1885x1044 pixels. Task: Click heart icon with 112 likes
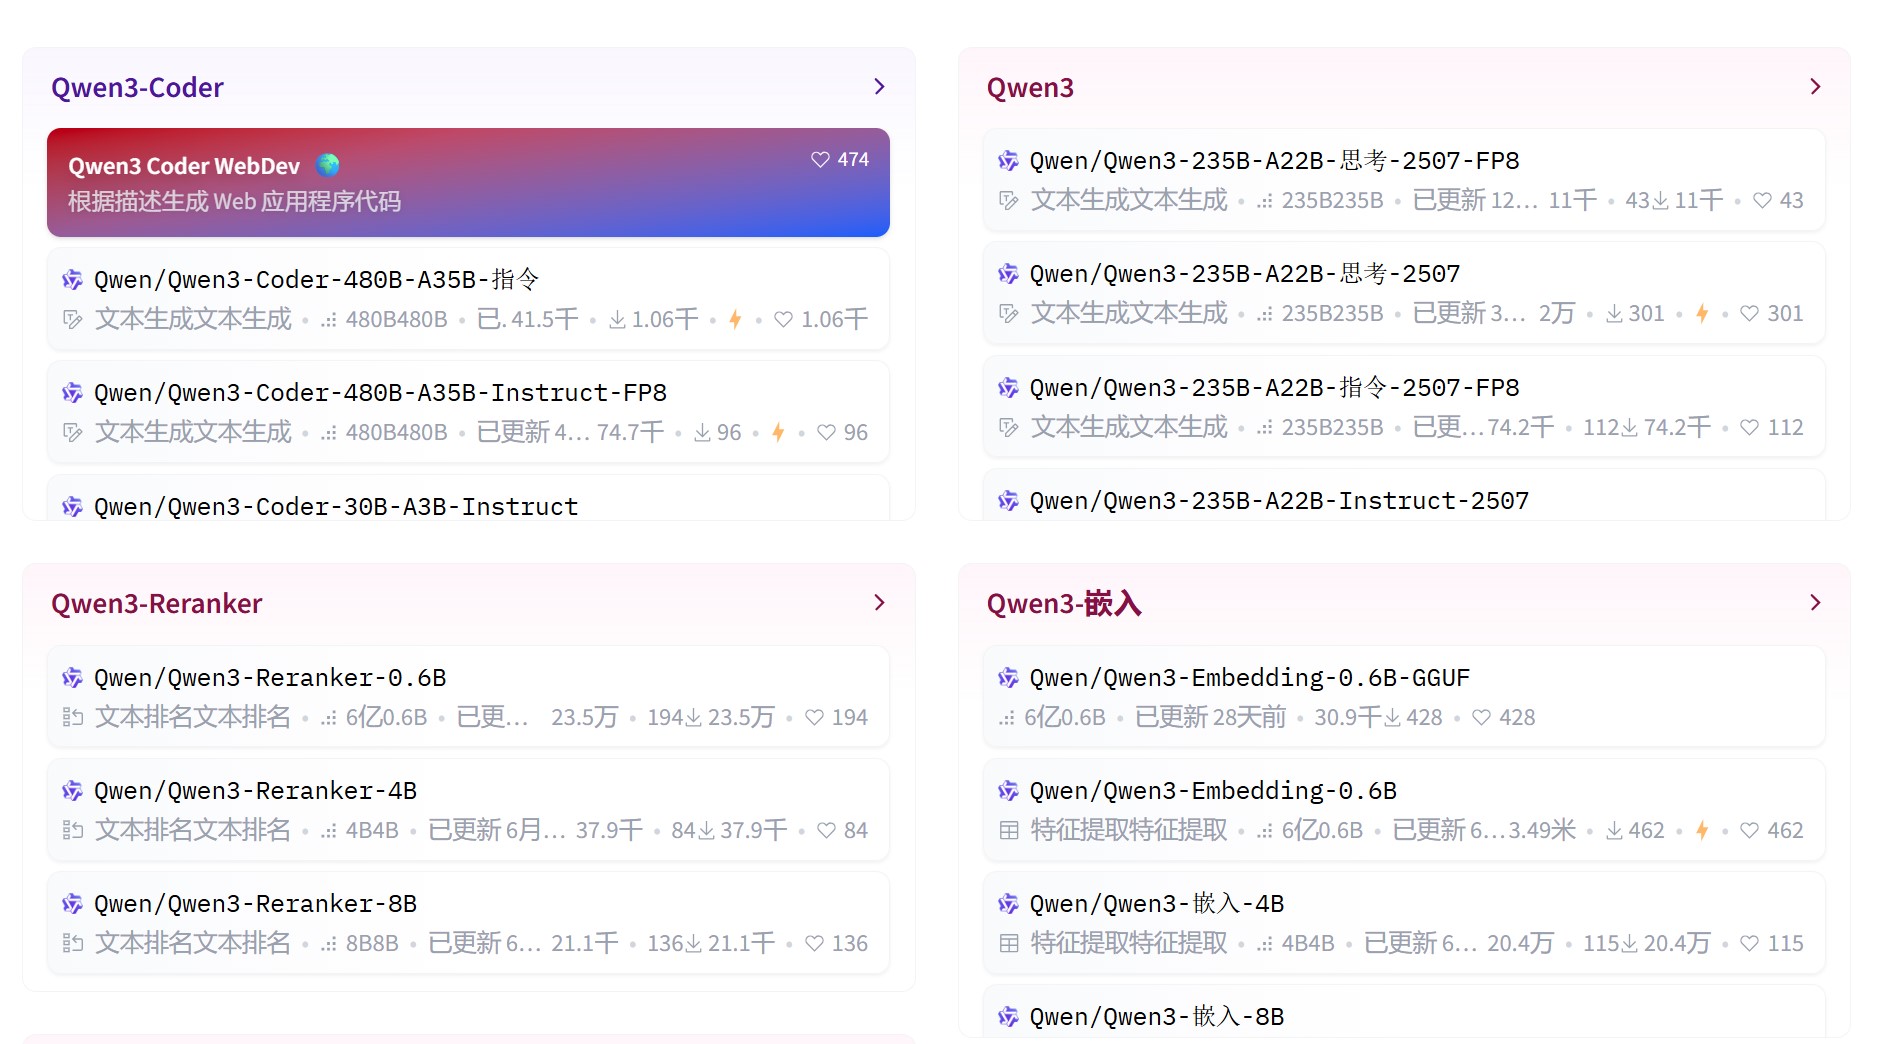(1749, 428)
